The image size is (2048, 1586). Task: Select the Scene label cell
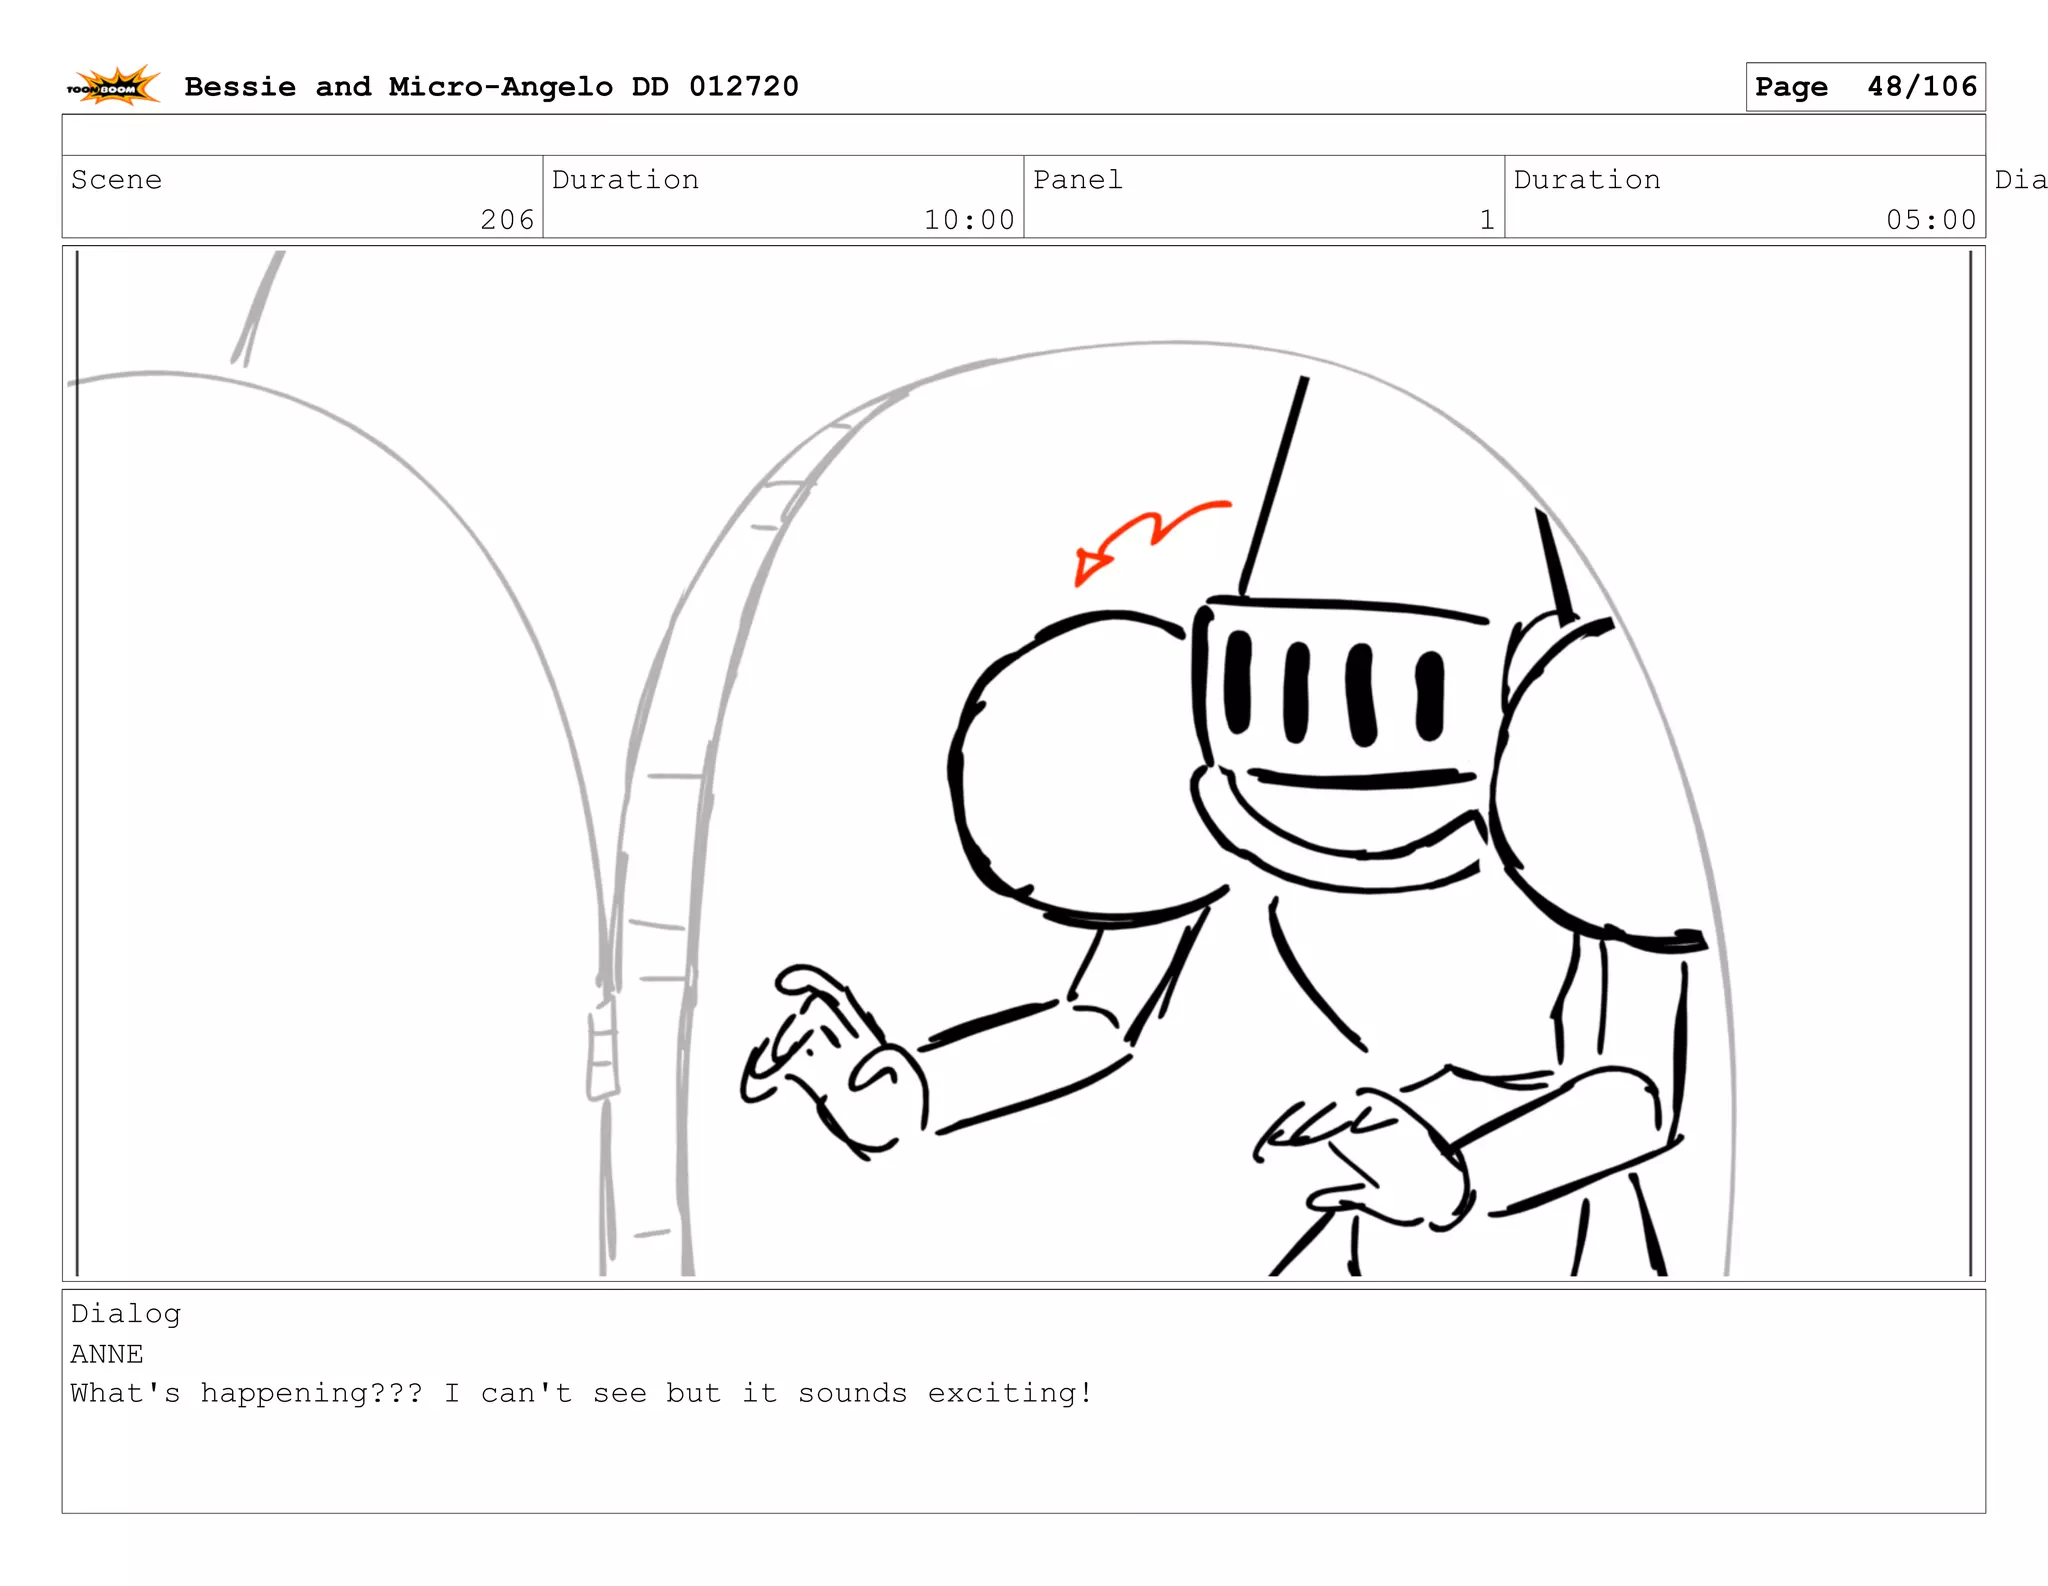116,180
